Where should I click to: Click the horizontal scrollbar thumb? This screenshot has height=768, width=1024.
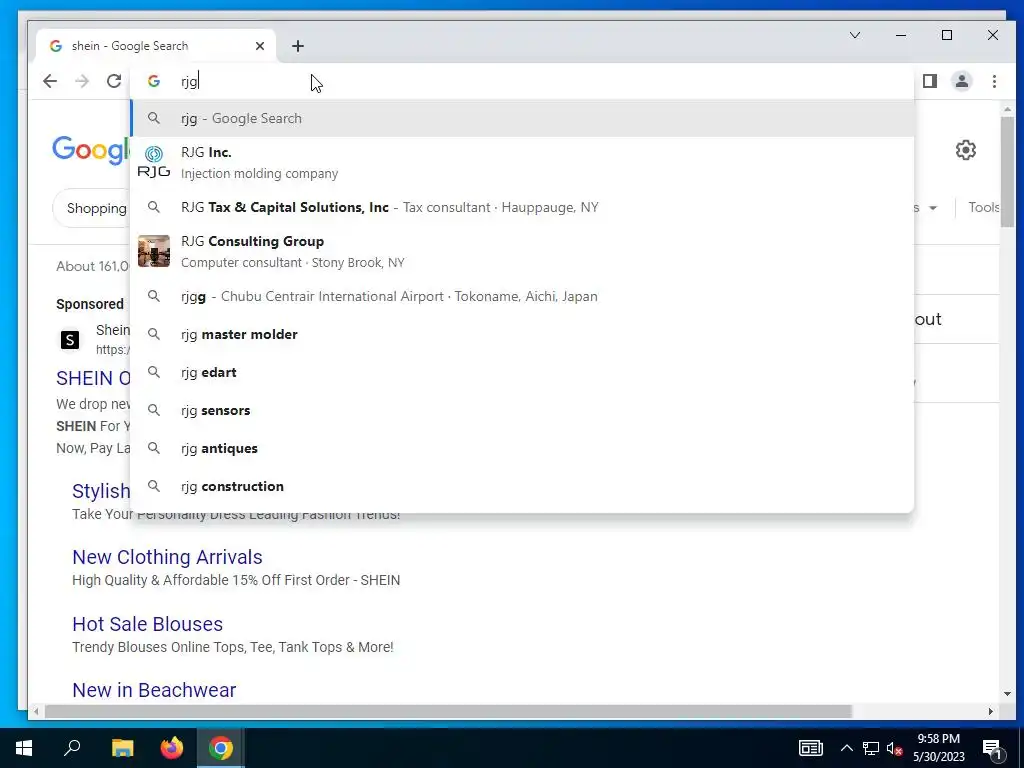[448, 711]
